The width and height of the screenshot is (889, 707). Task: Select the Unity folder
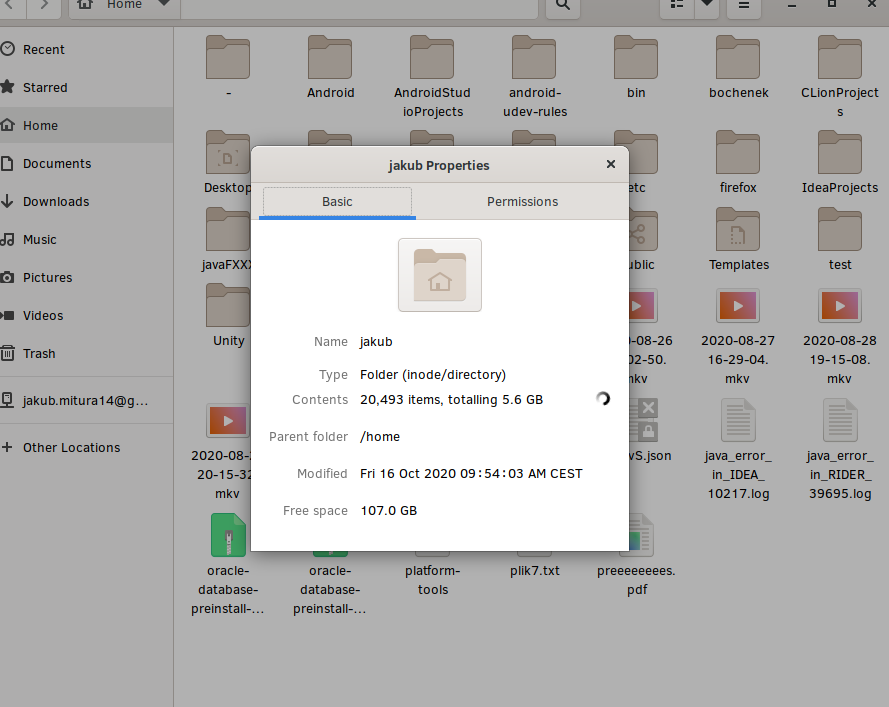click(228, 315)
